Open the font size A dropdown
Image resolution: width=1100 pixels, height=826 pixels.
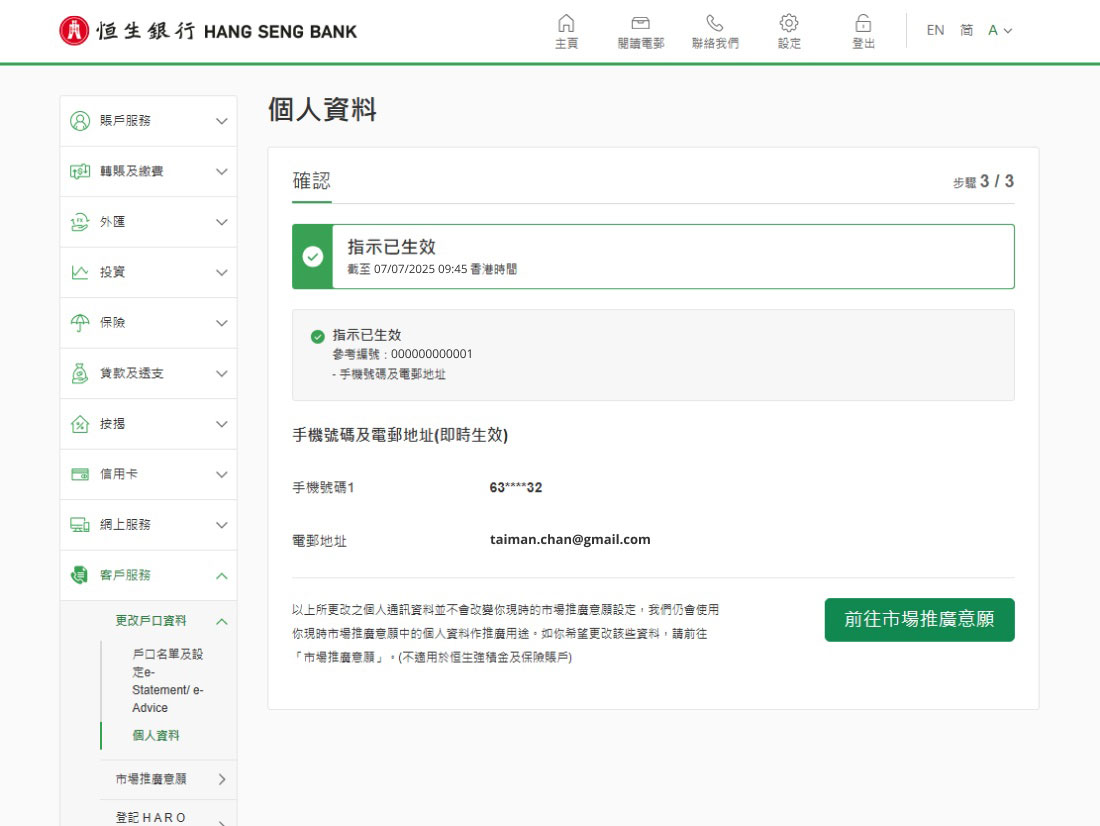(1000, 31)
